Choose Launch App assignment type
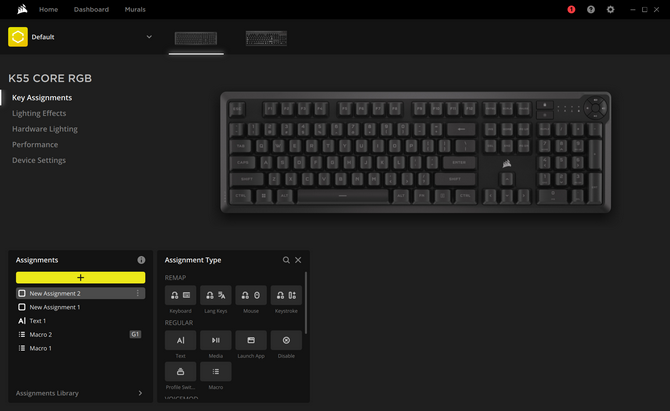 coord(251,340)
